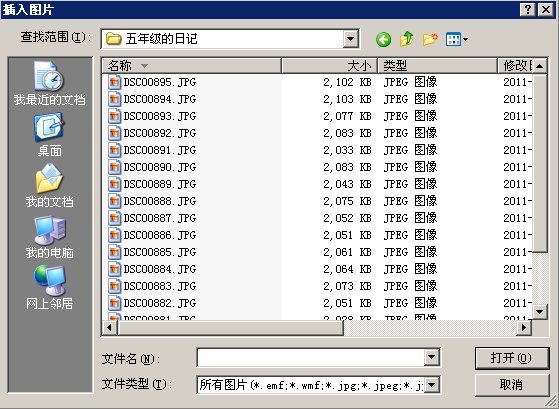Click the DSC00887.JPG file icon
The image size is (559, 409).
click(114, 218)
